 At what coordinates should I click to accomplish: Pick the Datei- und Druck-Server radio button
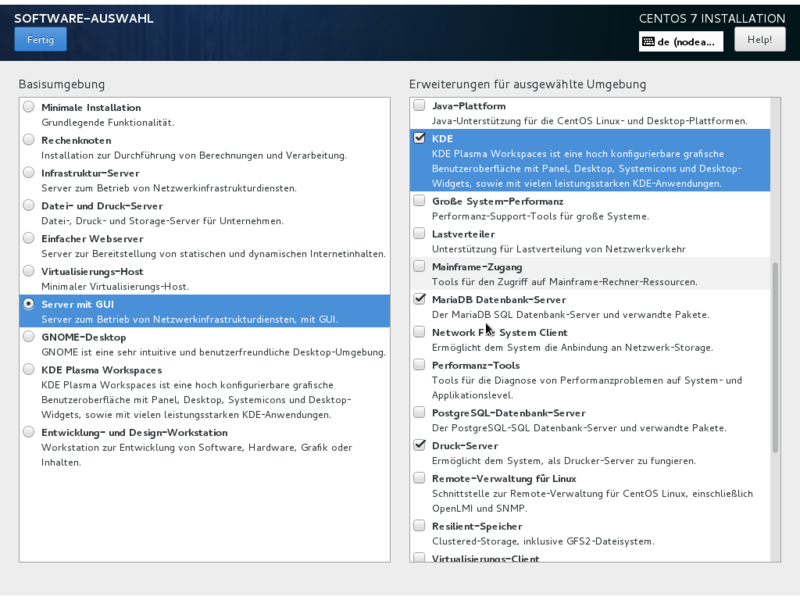click(29, 205)
